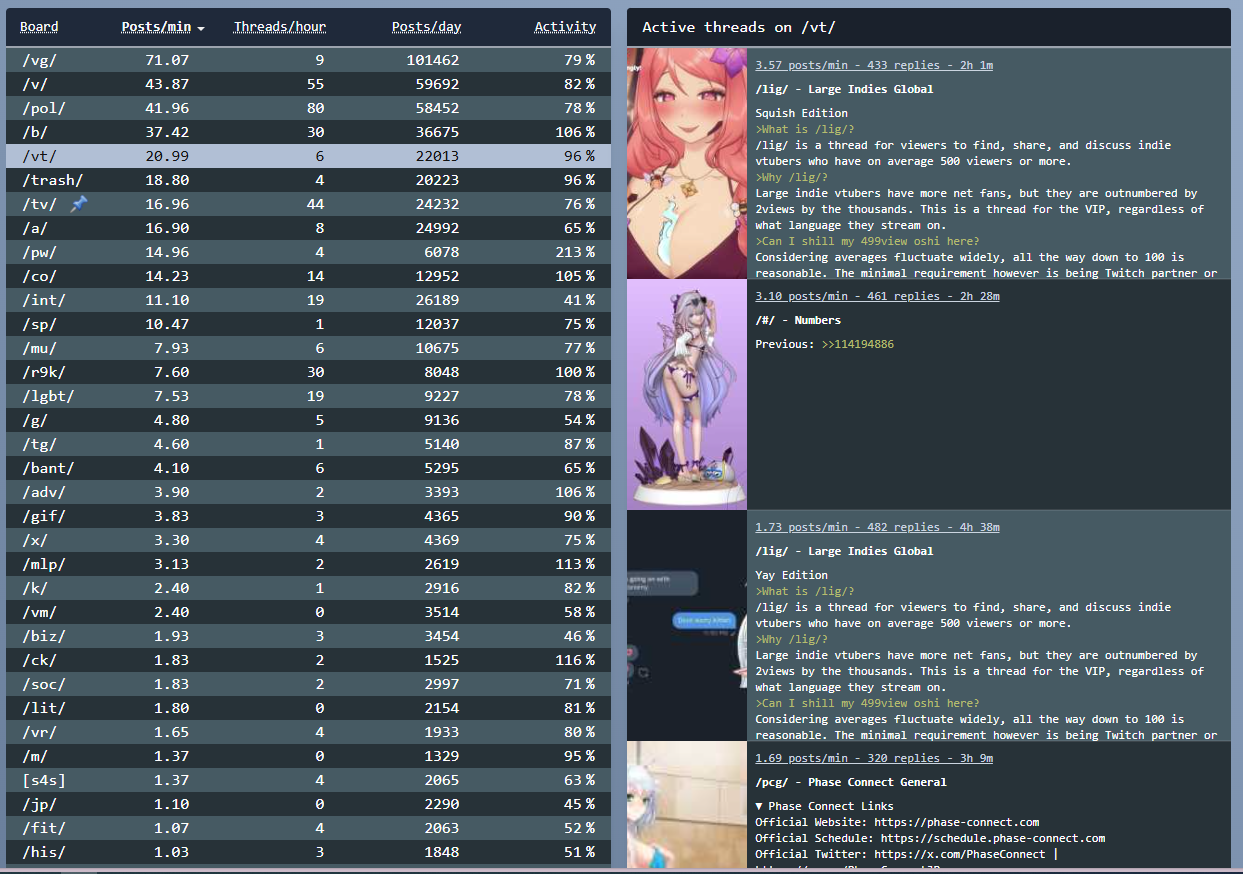Image resolution: width=1243 pixels, height=874 pixels.
Task: Select the /mlp/ board row
Action: coord(308,564)
